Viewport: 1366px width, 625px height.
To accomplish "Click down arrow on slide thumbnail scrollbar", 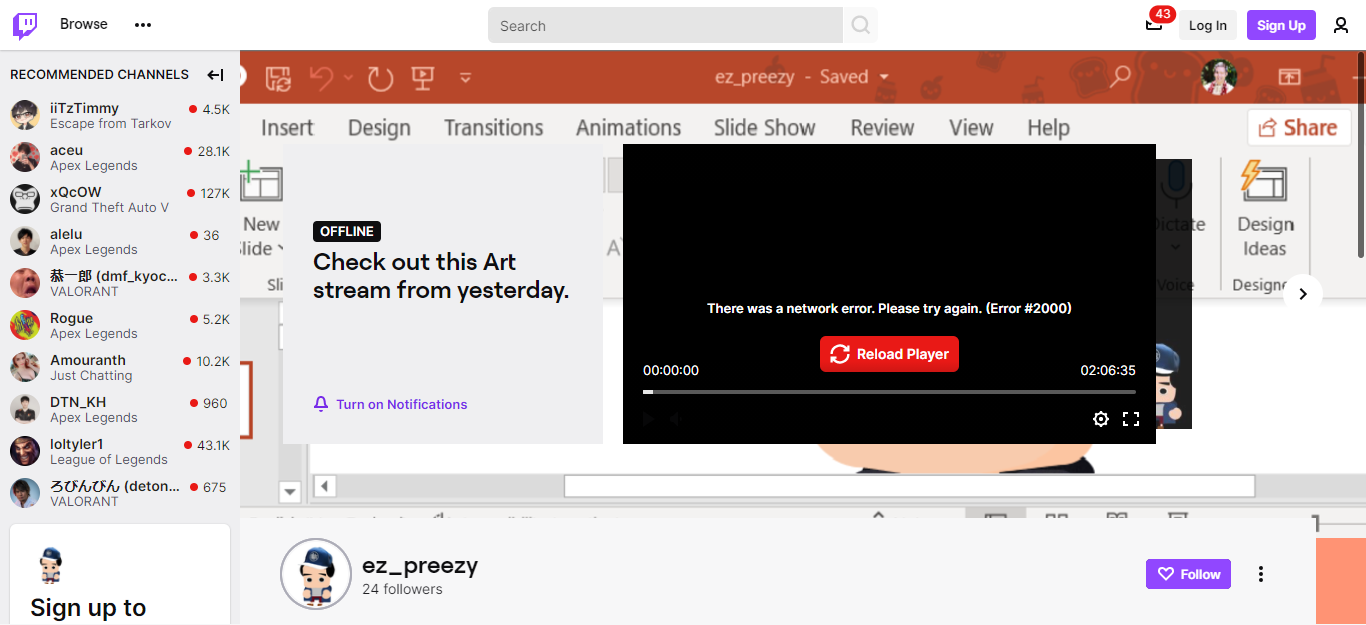I will 290,491.
